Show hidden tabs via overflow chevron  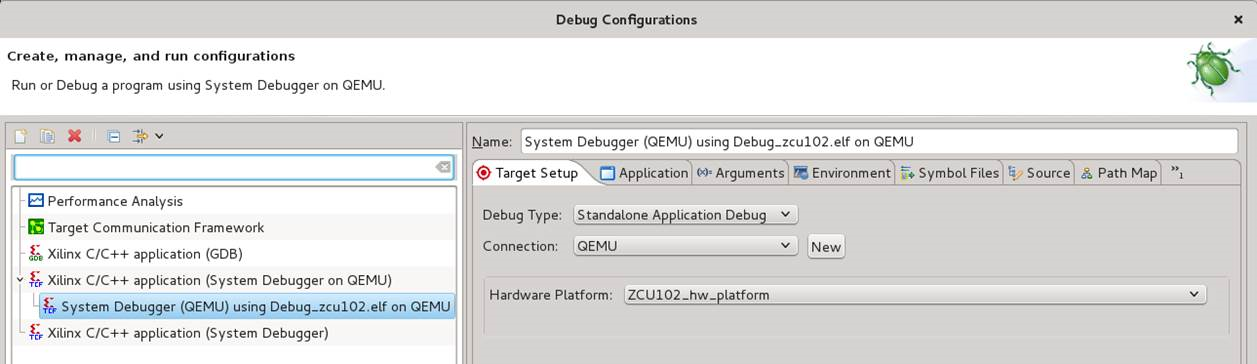click(x=1177, y=172)
